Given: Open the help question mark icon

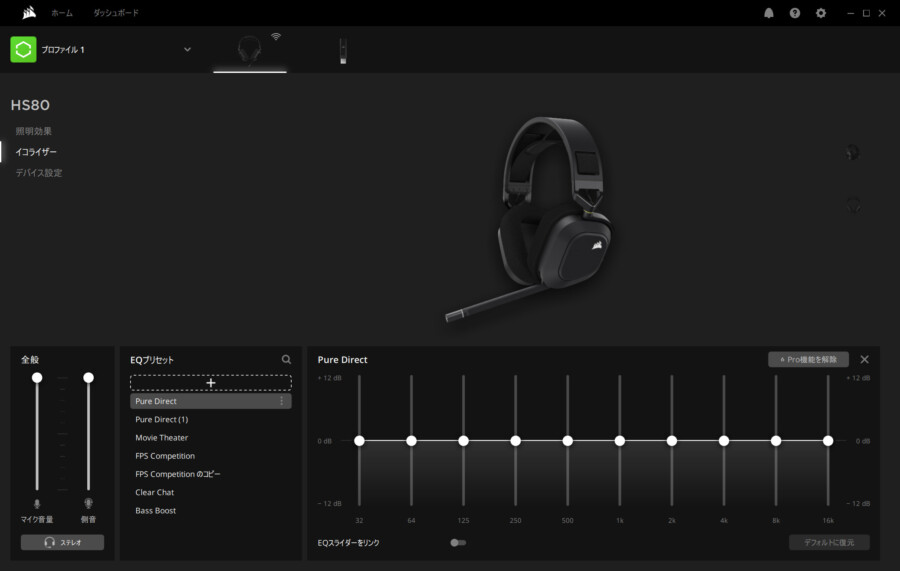Looking at the screenshot, I should [x=795, y=13].
